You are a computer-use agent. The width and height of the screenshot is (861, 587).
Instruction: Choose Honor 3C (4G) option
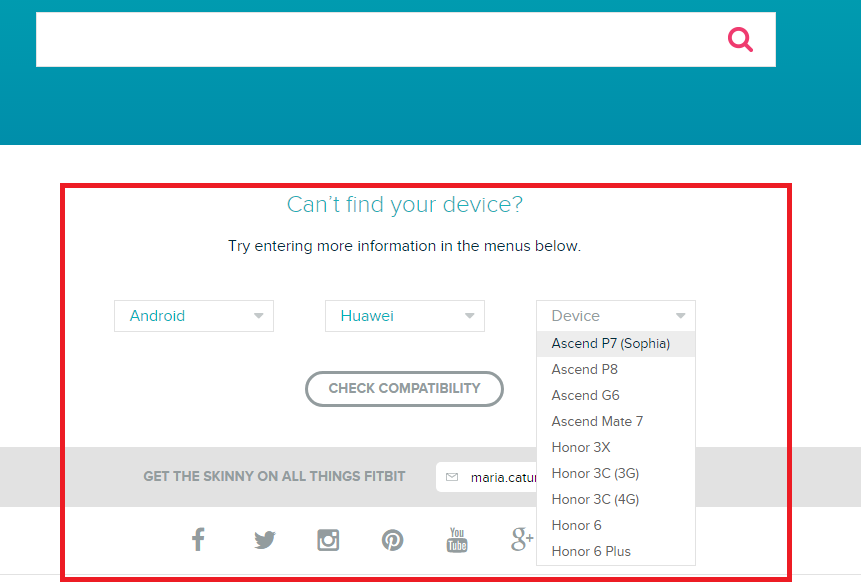(616, 499)
